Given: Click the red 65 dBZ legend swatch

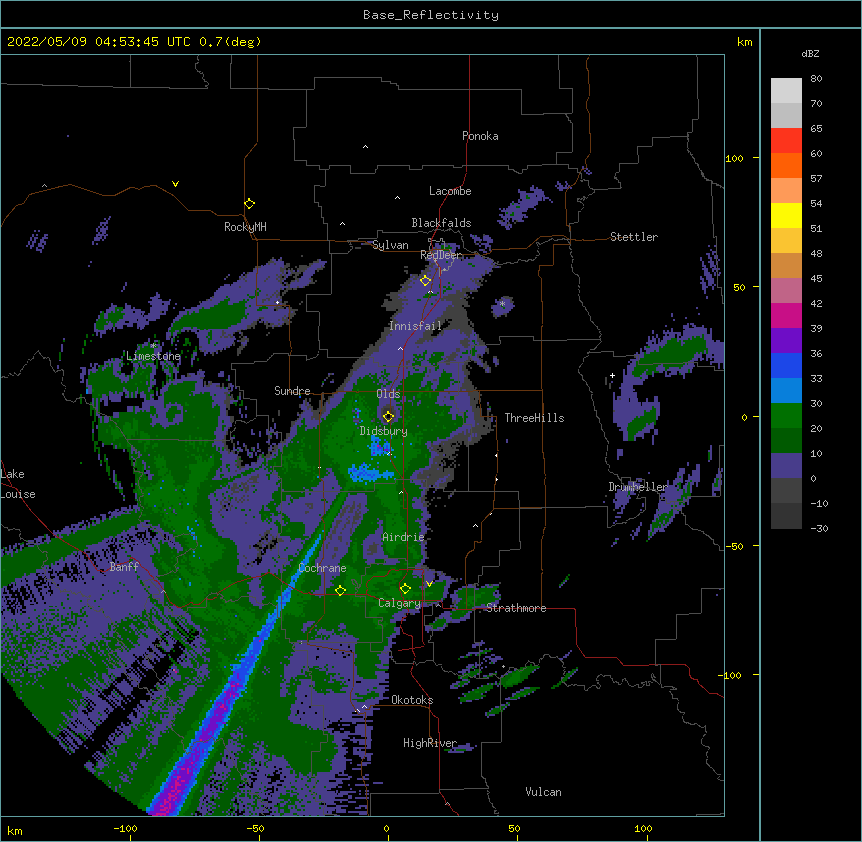Looking at the screenshot, I should click(x=786, y=141).
